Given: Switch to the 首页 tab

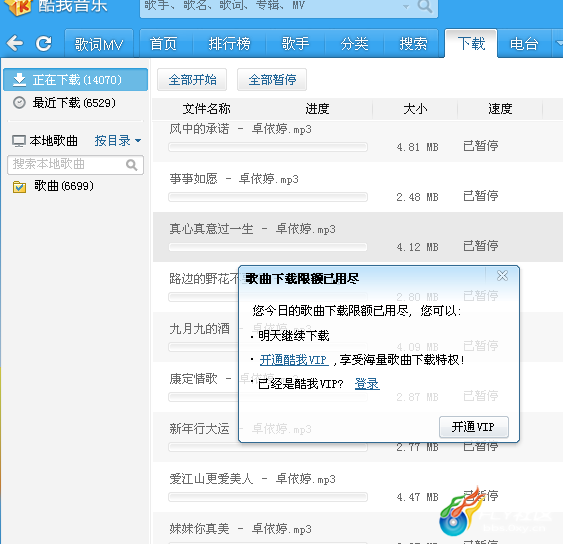Looking at the screenshot, I should 163,44.
